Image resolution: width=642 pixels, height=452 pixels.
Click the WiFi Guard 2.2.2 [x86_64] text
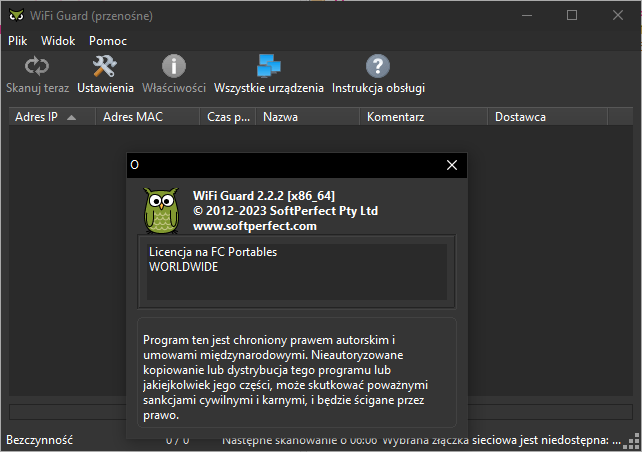[264, 196]
